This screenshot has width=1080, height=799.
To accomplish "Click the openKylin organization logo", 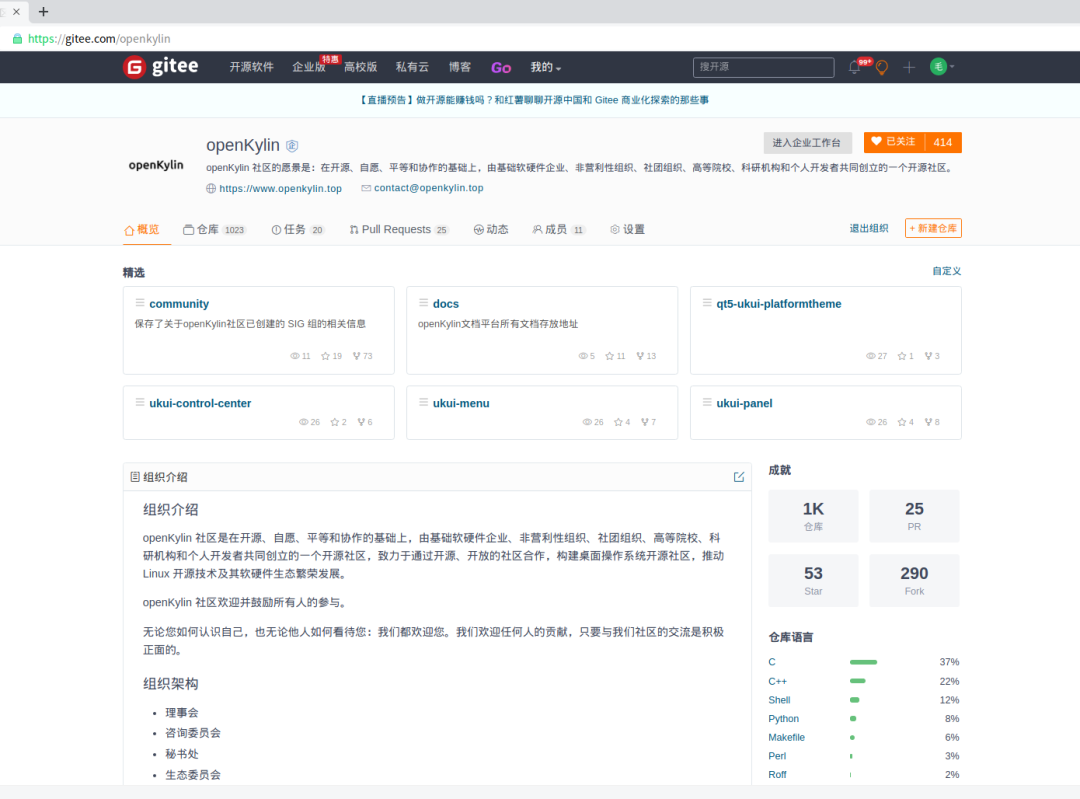I will click(156, 165).
